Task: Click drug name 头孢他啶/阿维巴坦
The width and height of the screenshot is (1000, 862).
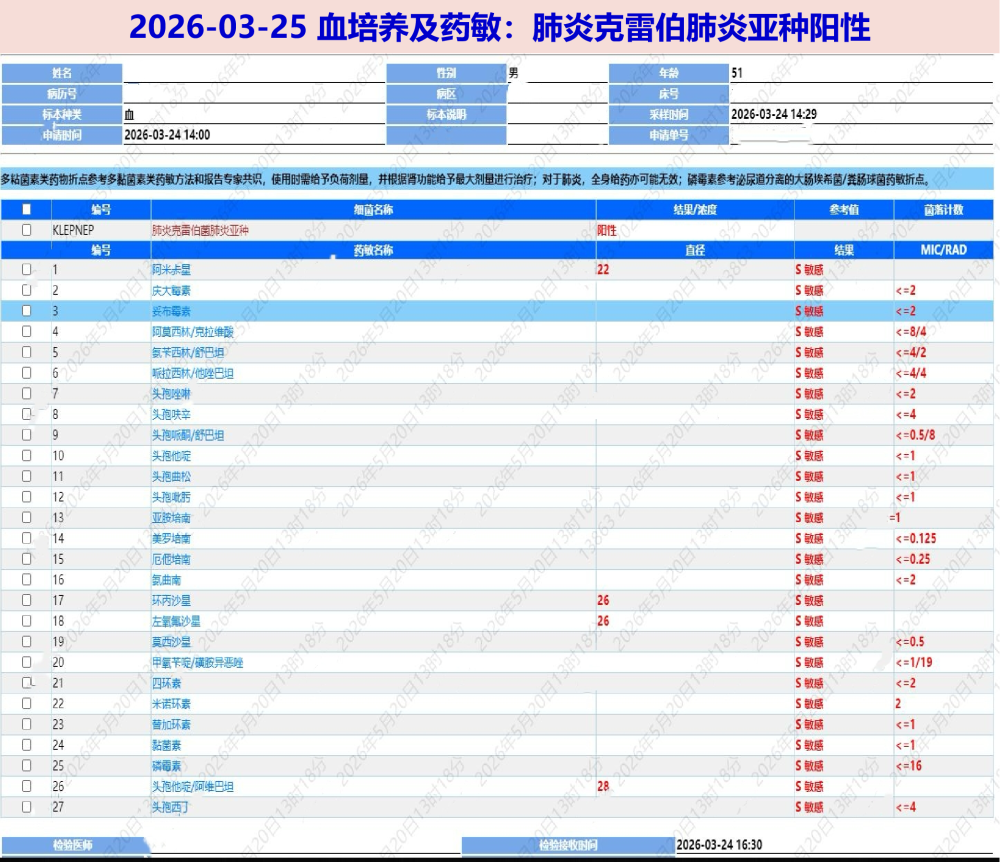Action: (x=193, y=786)
